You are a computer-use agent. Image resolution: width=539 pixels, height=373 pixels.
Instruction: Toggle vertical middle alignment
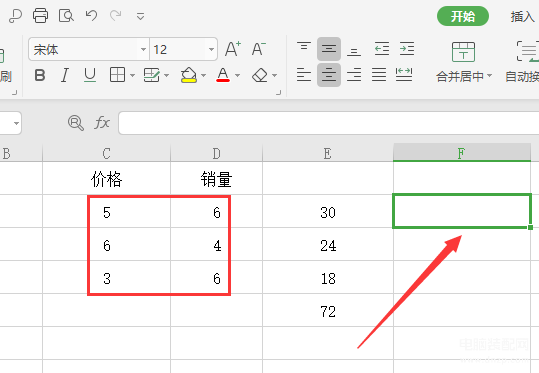[x=329, y=49]
